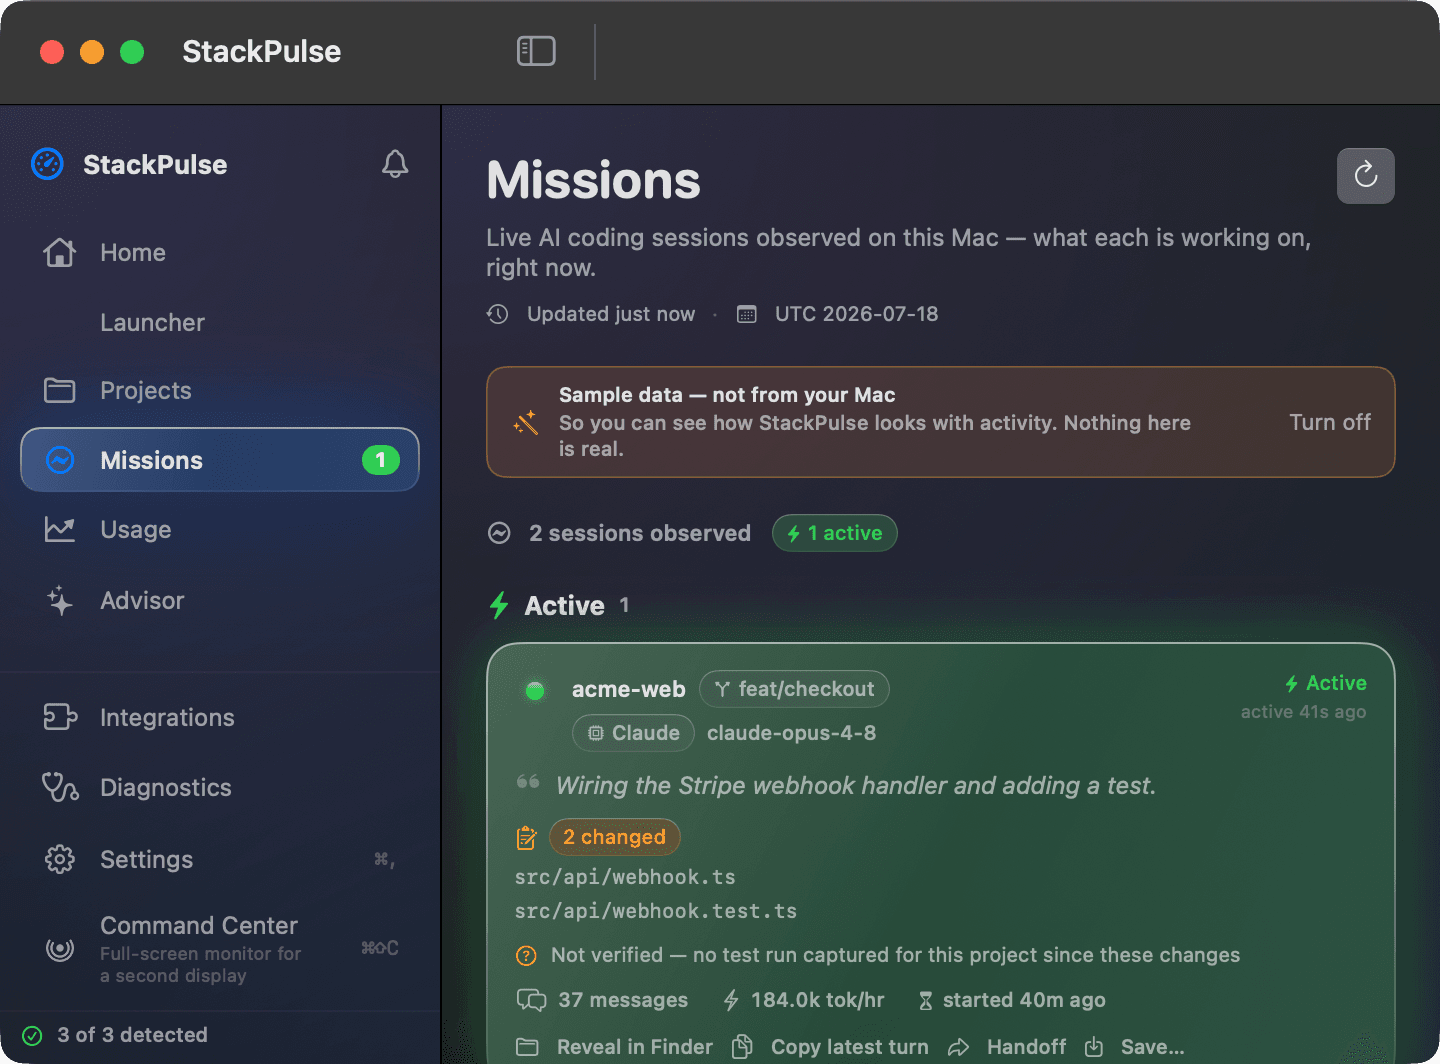This screenshot has height=1064, width=1440.
Task: Click the Not verified question mark icon
Action: coord(526,956)
